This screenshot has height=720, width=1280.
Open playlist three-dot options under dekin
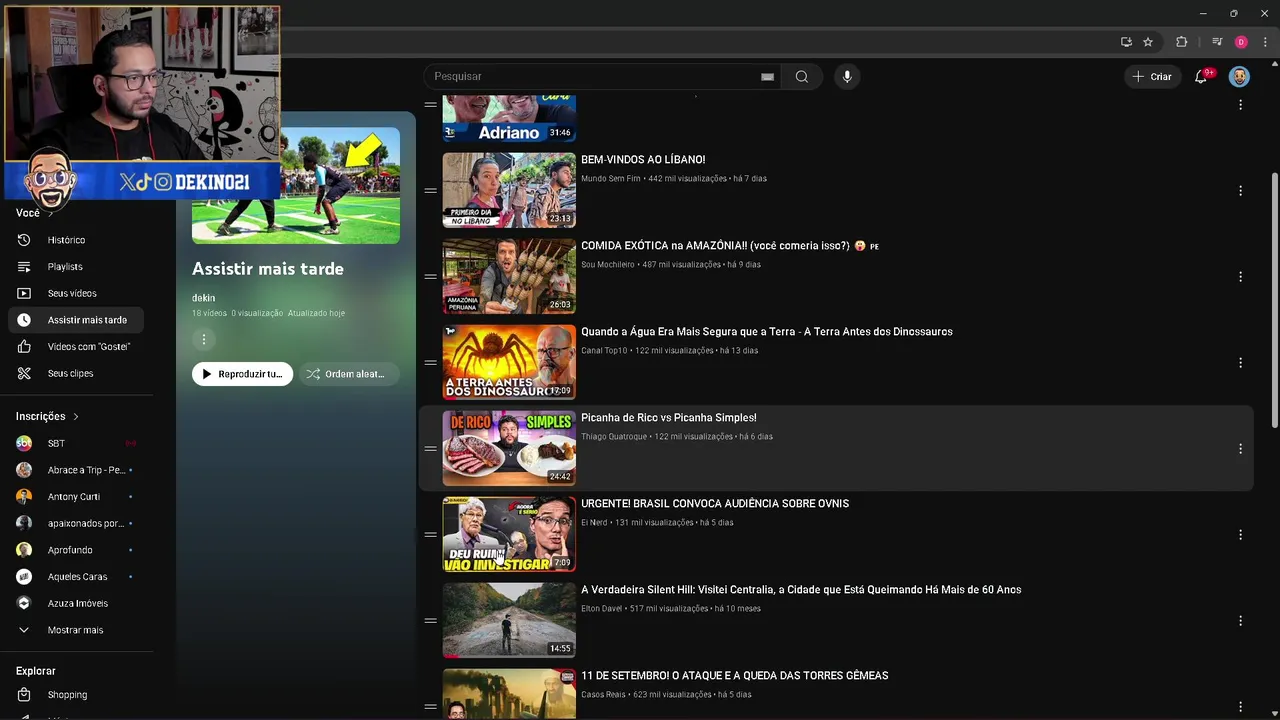[x=203, y=340]
